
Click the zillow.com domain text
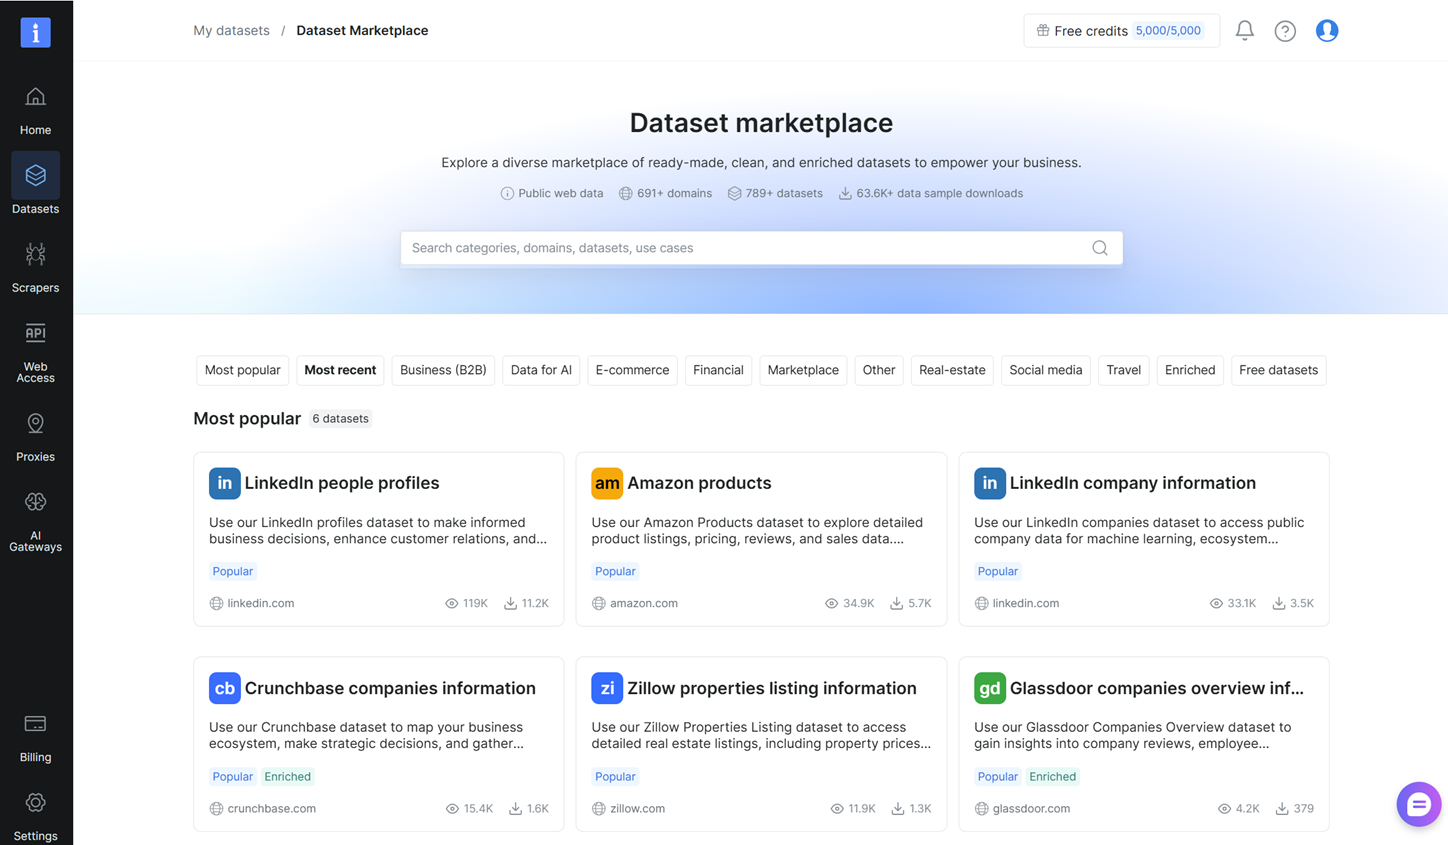point(637,809)
